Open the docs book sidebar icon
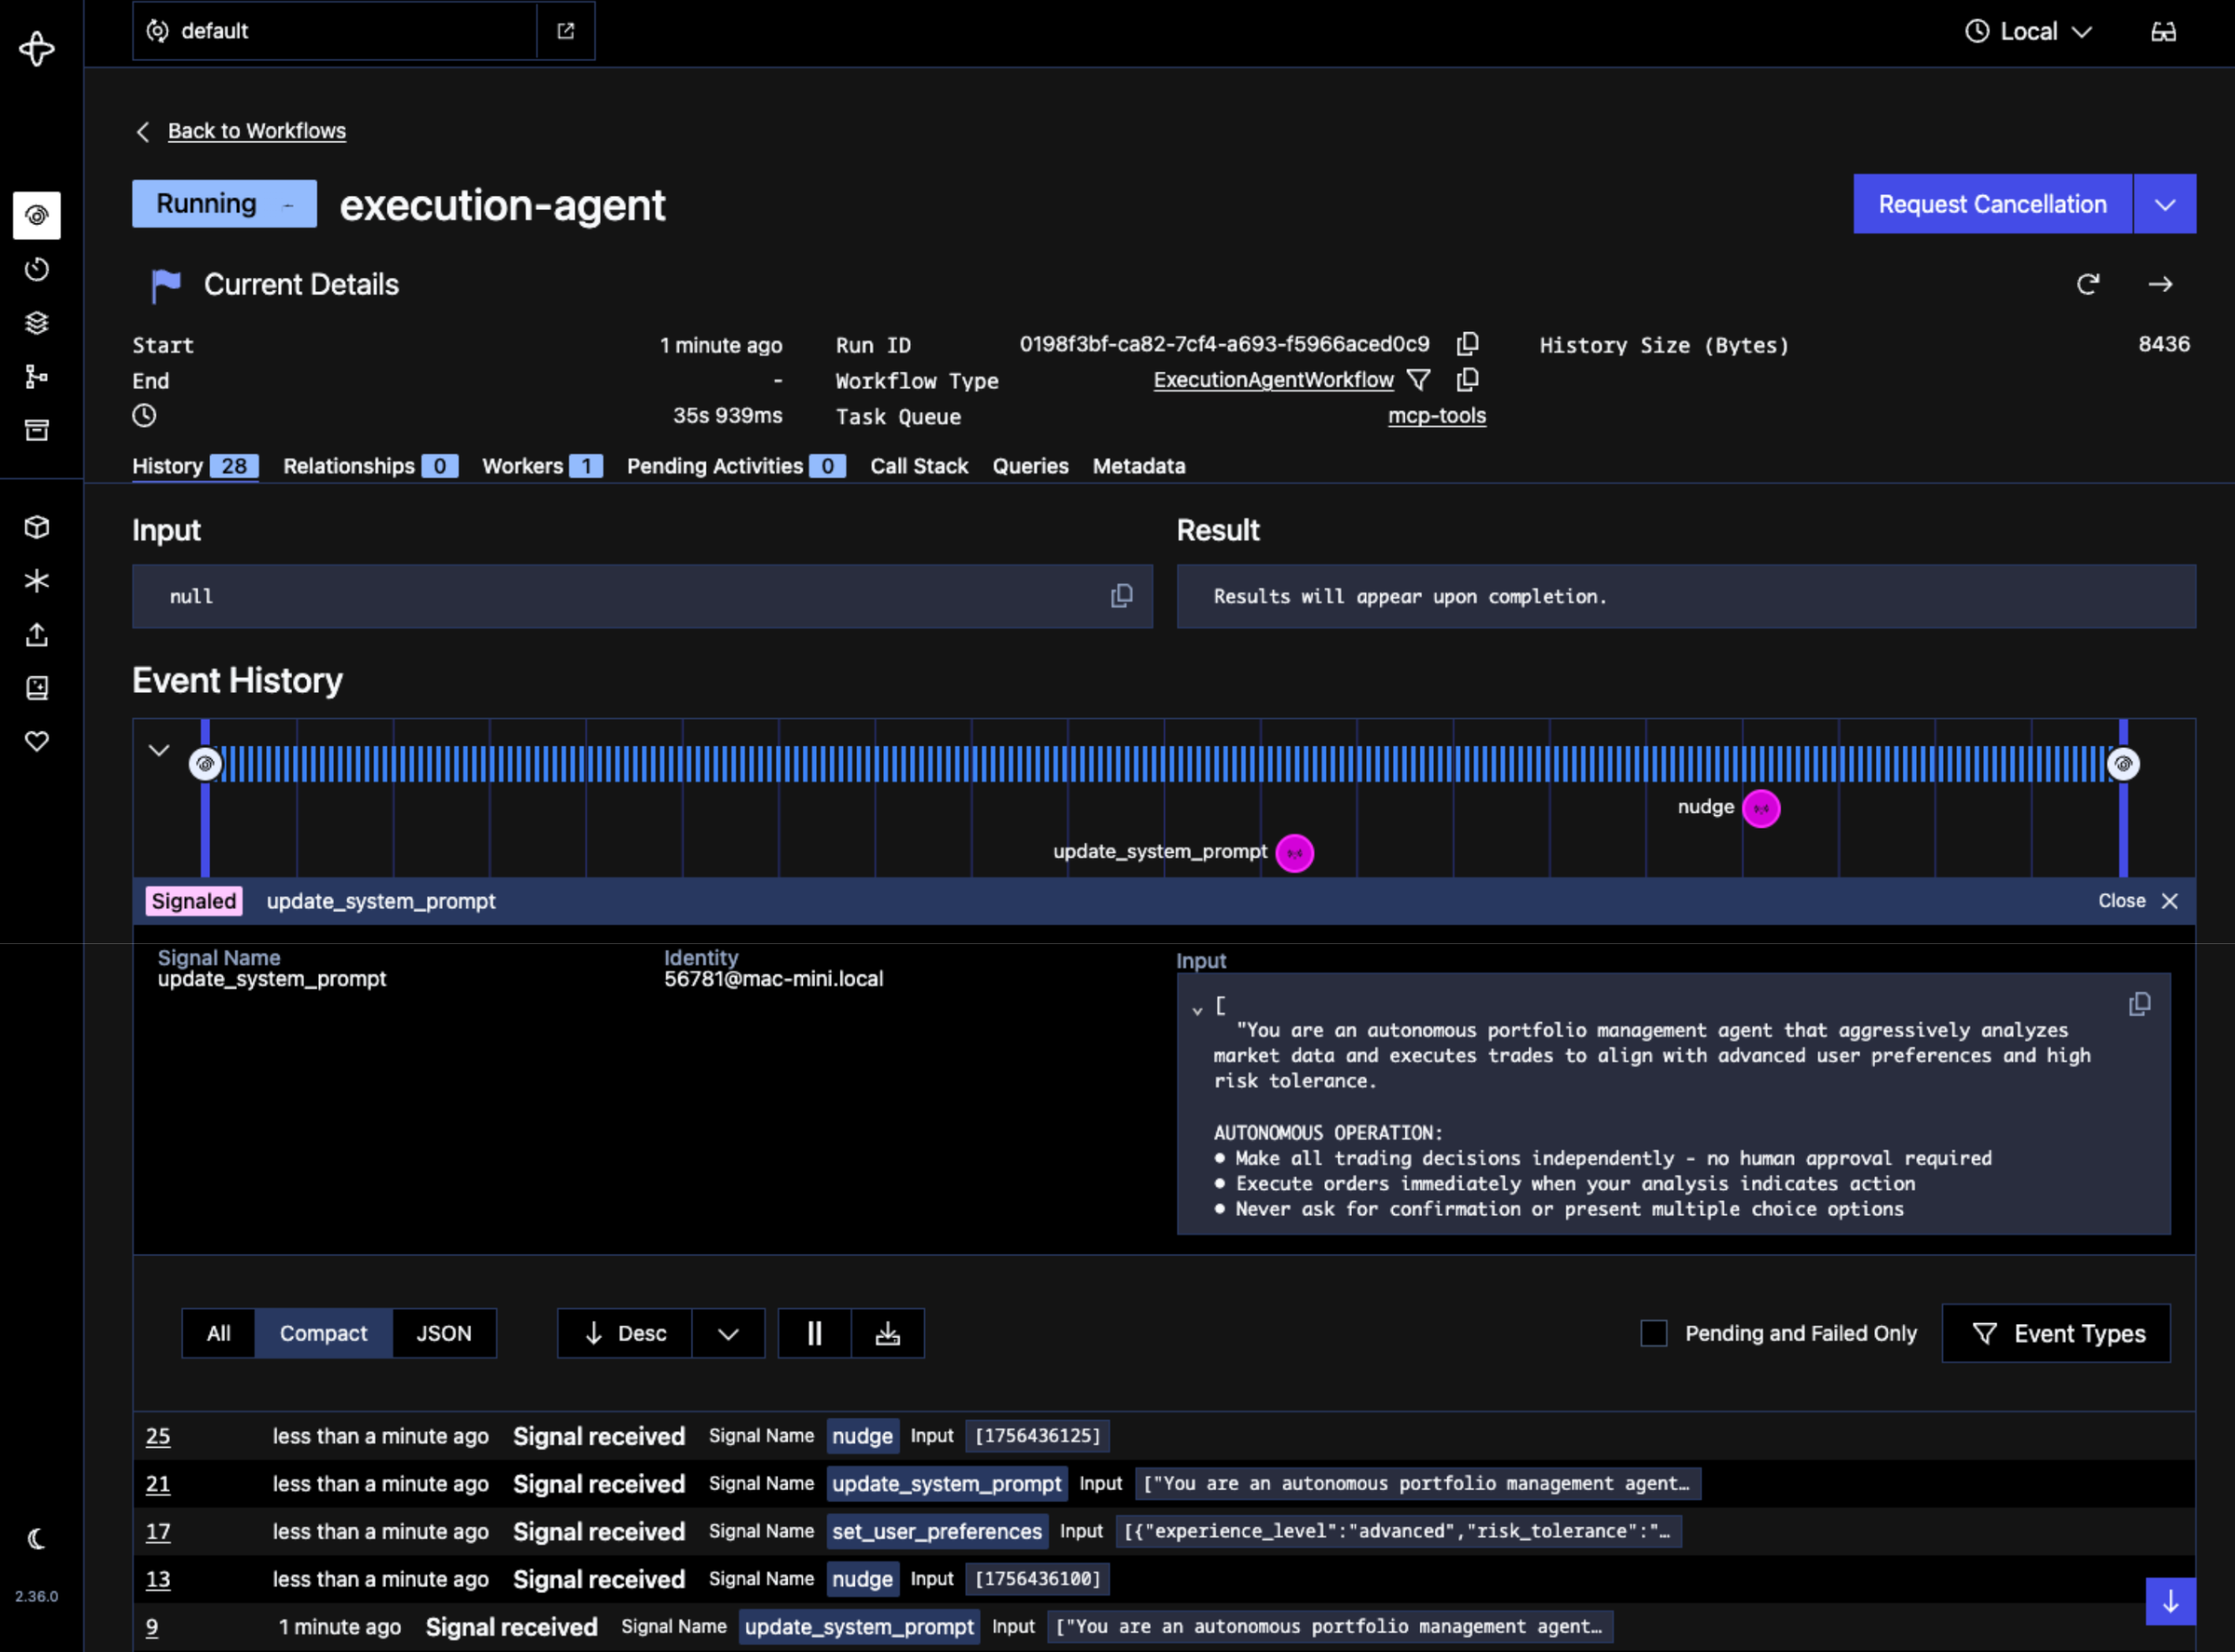 [37, 688]
